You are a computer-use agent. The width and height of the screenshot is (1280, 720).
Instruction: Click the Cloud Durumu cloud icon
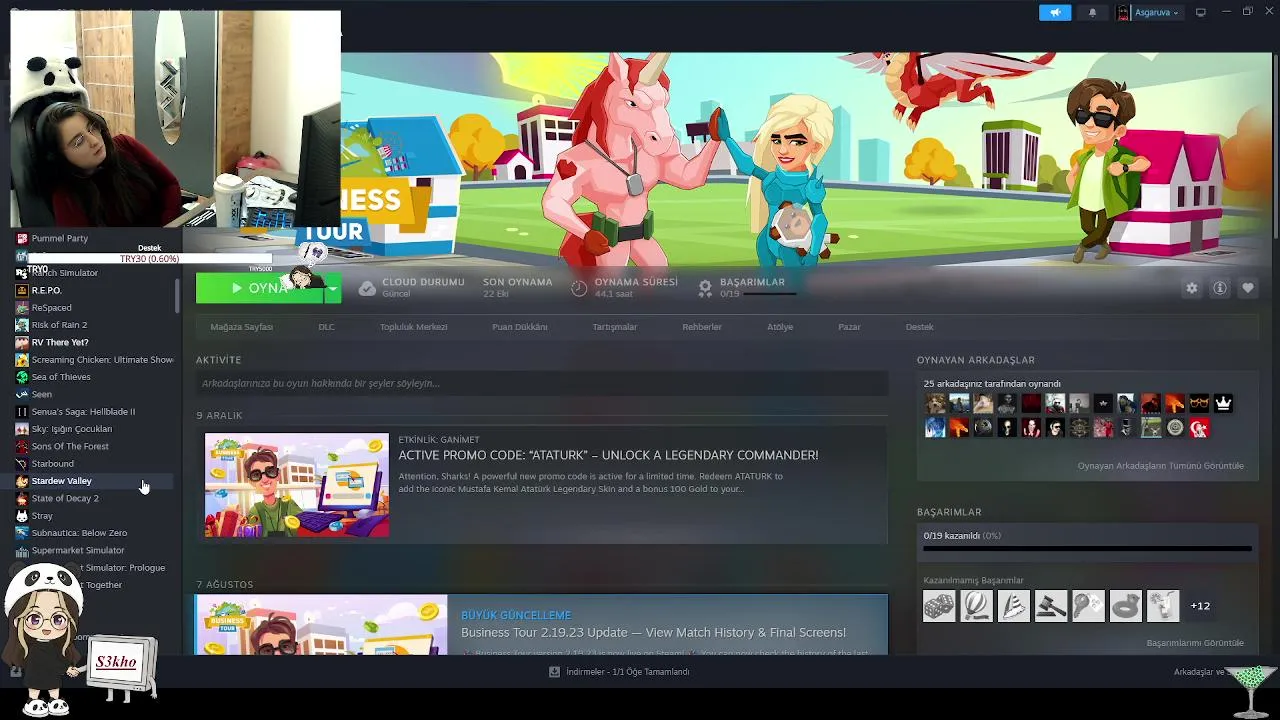(367, 288)
